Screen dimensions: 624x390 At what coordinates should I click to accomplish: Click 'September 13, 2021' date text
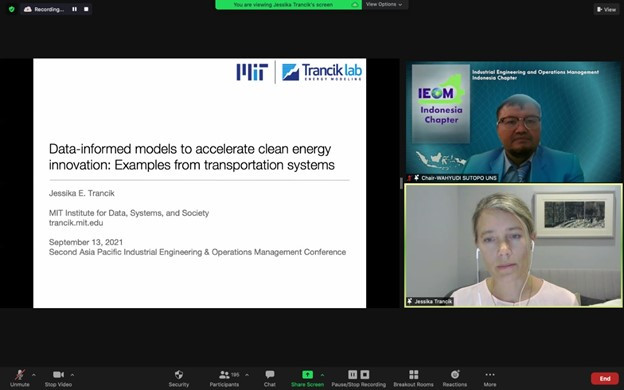[86, 242]
